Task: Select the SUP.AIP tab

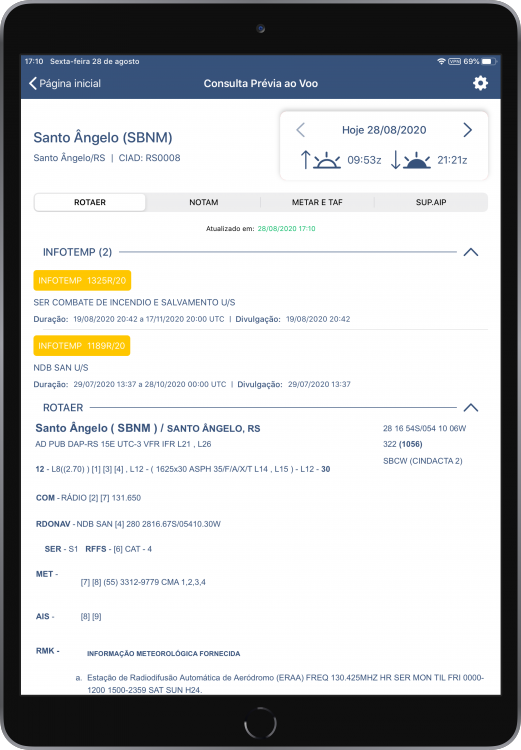Action: (x=431, y=202)
